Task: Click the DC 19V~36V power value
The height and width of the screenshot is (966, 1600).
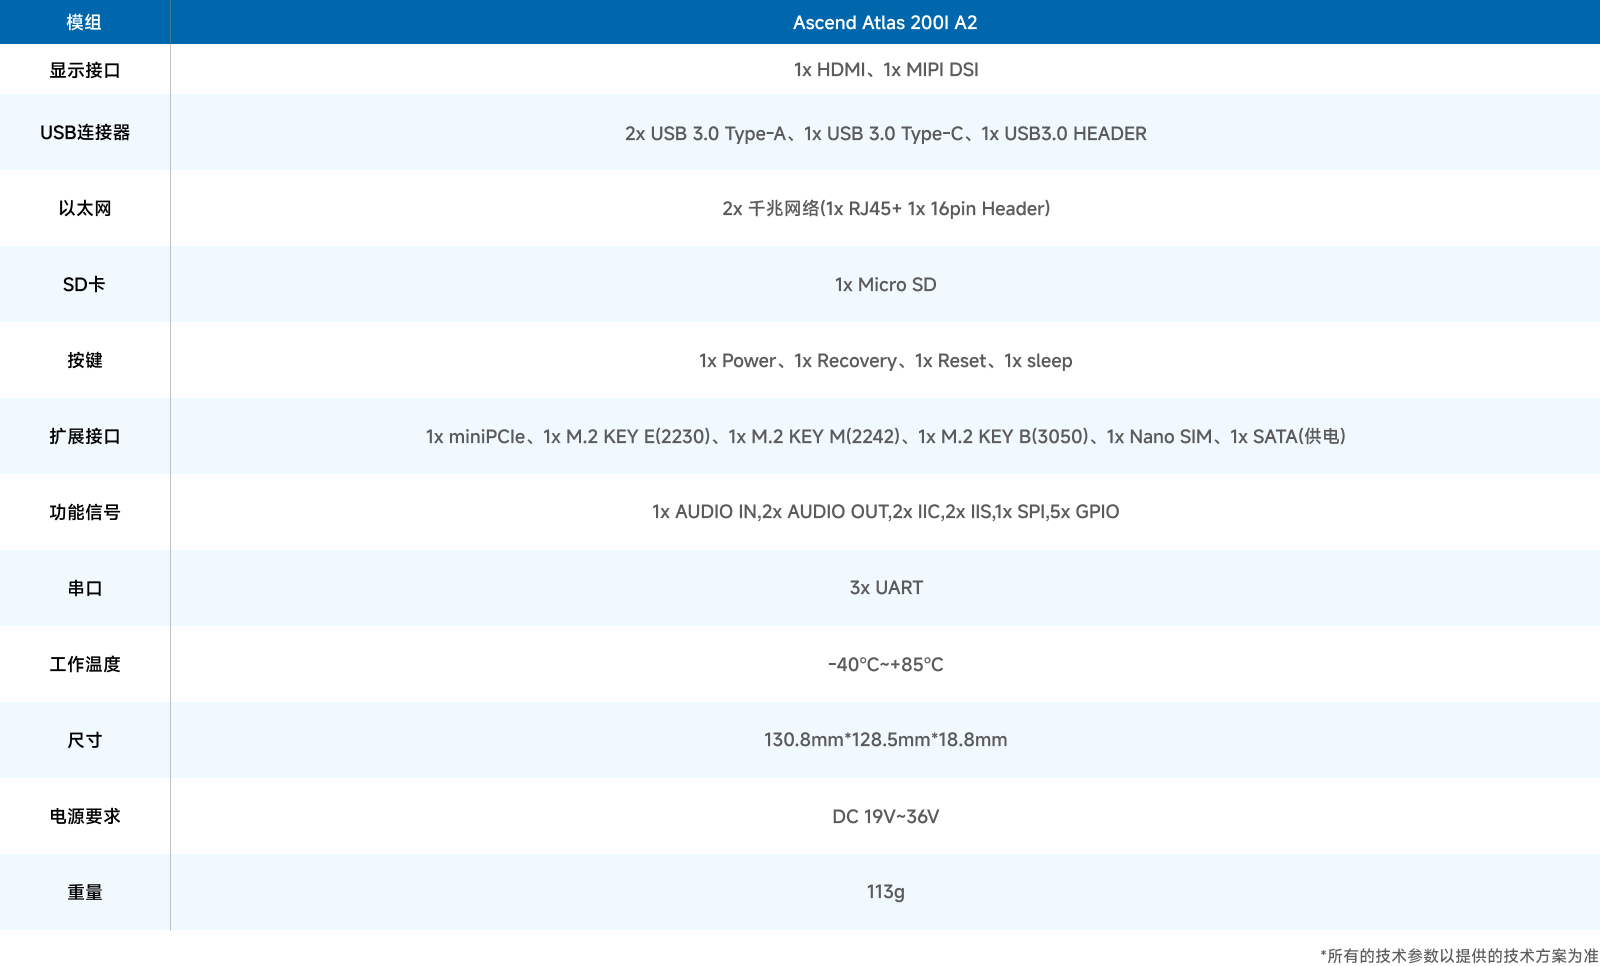Action: click(885, 816)
